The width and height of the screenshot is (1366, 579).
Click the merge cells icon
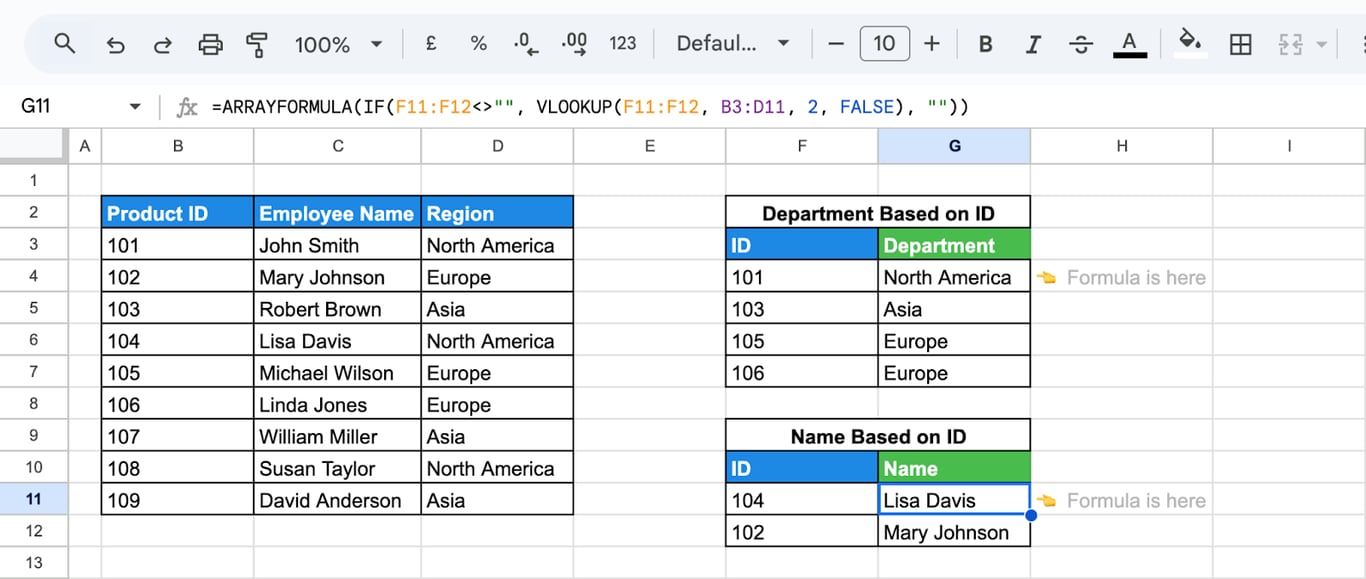1290,44
